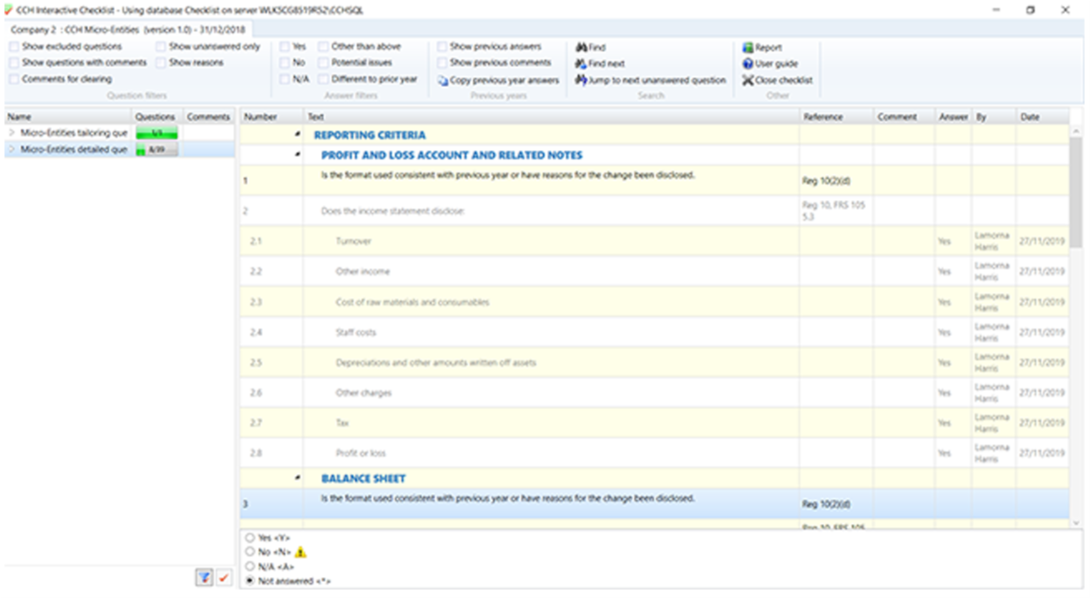Expand Micro-Entities tailoring questions tree item
Viewport: 1090px width, 598px height.
pyautogui.click(x=11, y=132)
